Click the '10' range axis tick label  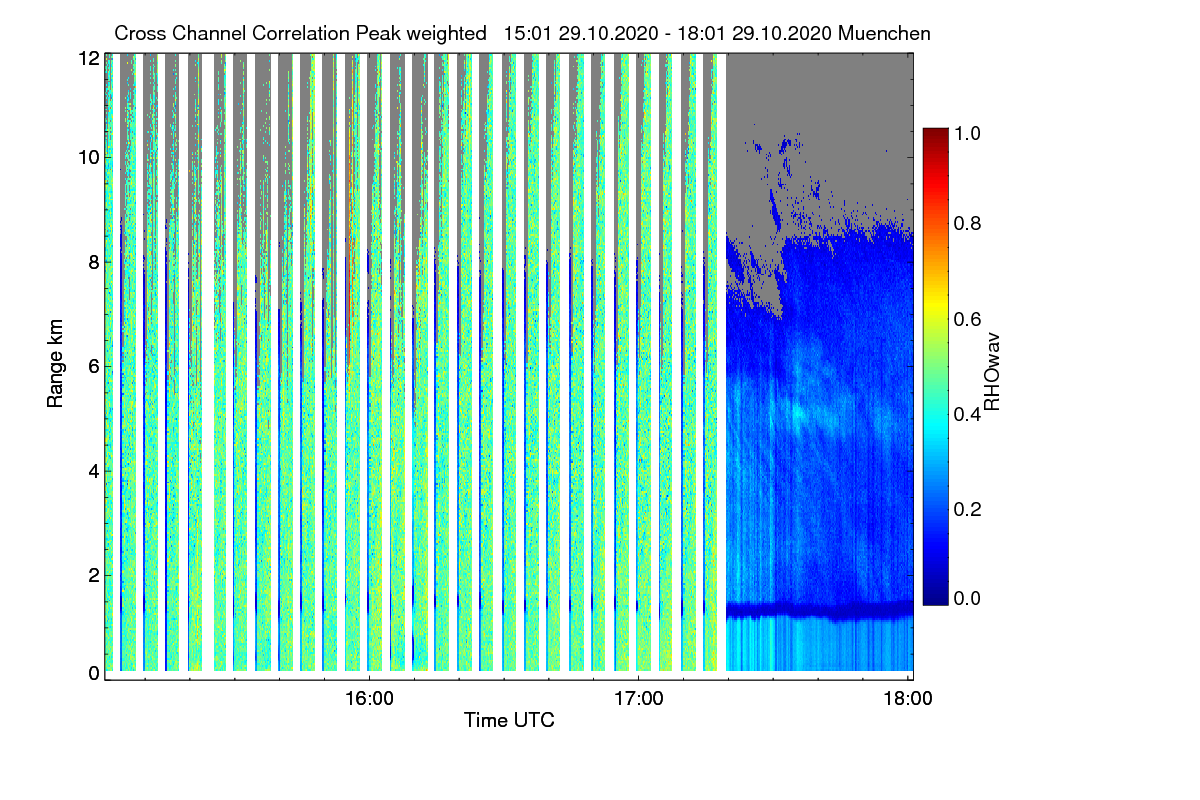pos(88,157)
